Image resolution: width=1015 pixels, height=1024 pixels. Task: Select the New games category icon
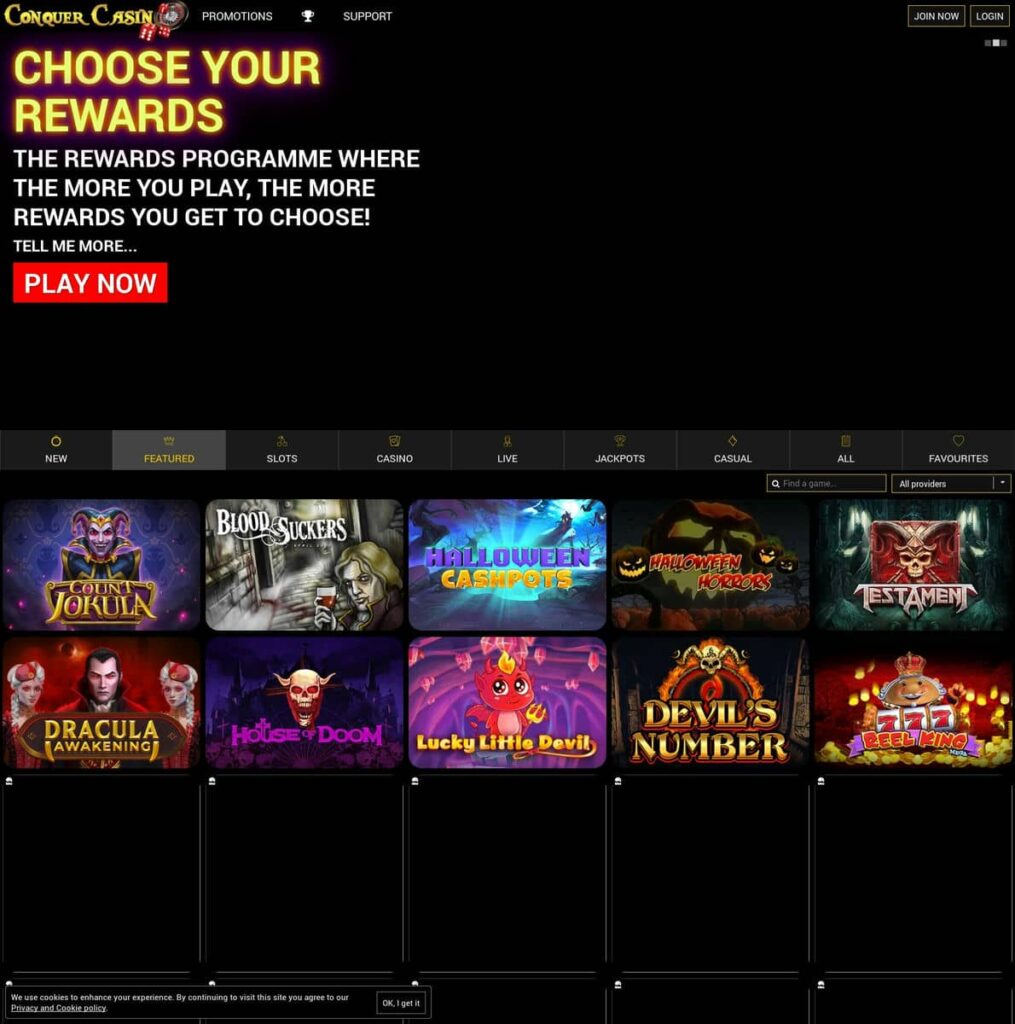coord(56,441)
